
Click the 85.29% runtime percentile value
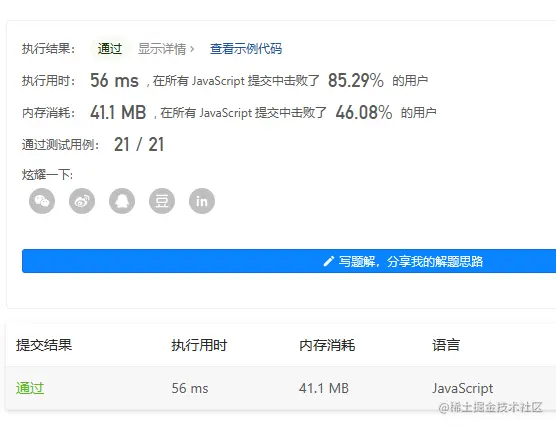click(x=356, y=81)
